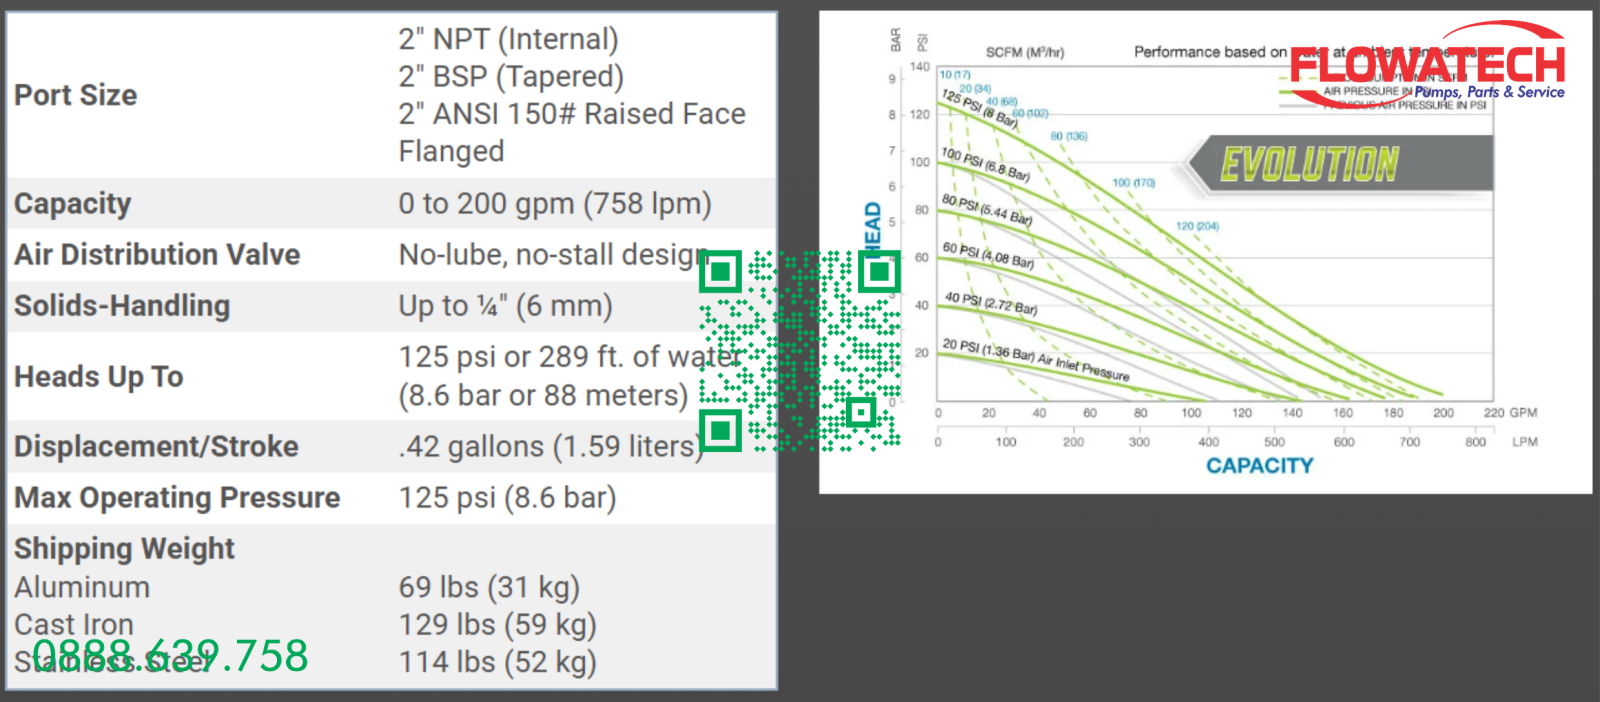Click the Max Operating Pressure label

point(177,498)
